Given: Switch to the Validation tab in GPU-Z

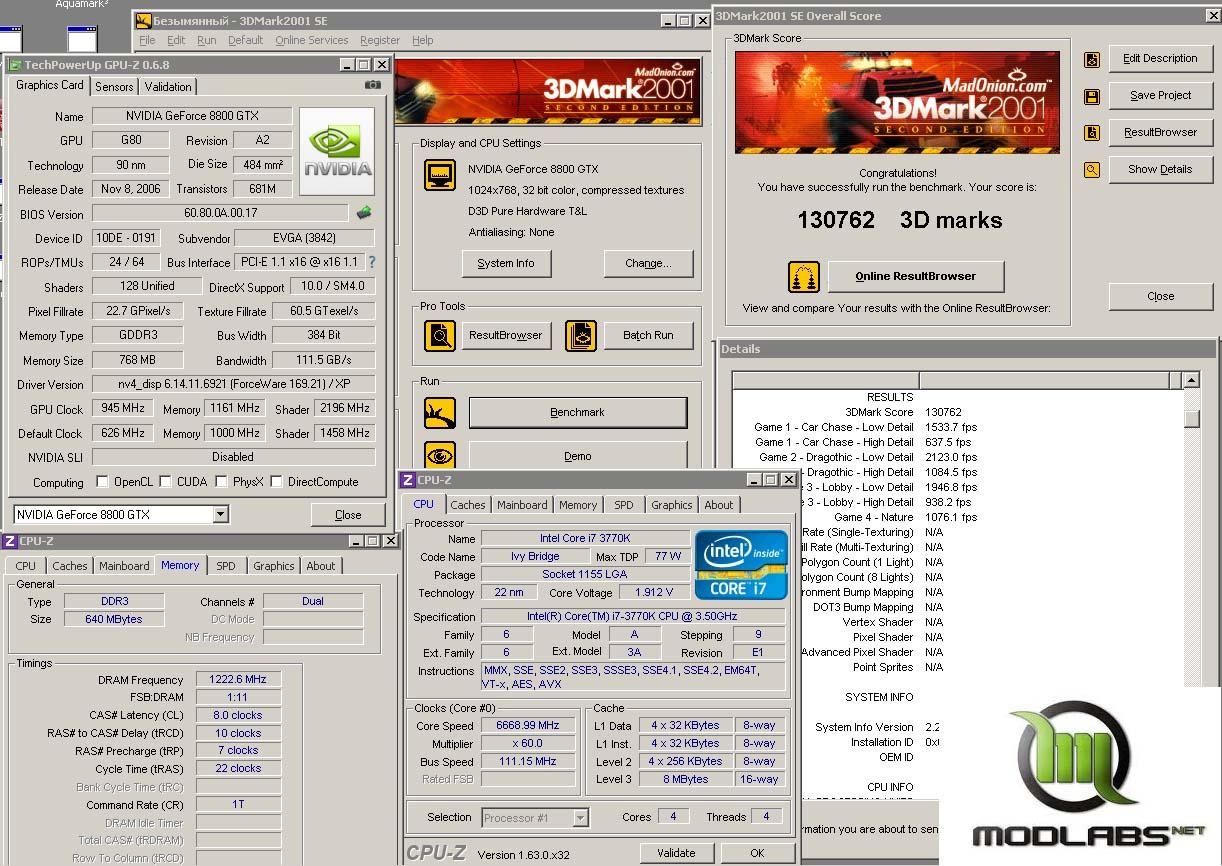Looking at the screenshot, I should [x=168, y=87].
